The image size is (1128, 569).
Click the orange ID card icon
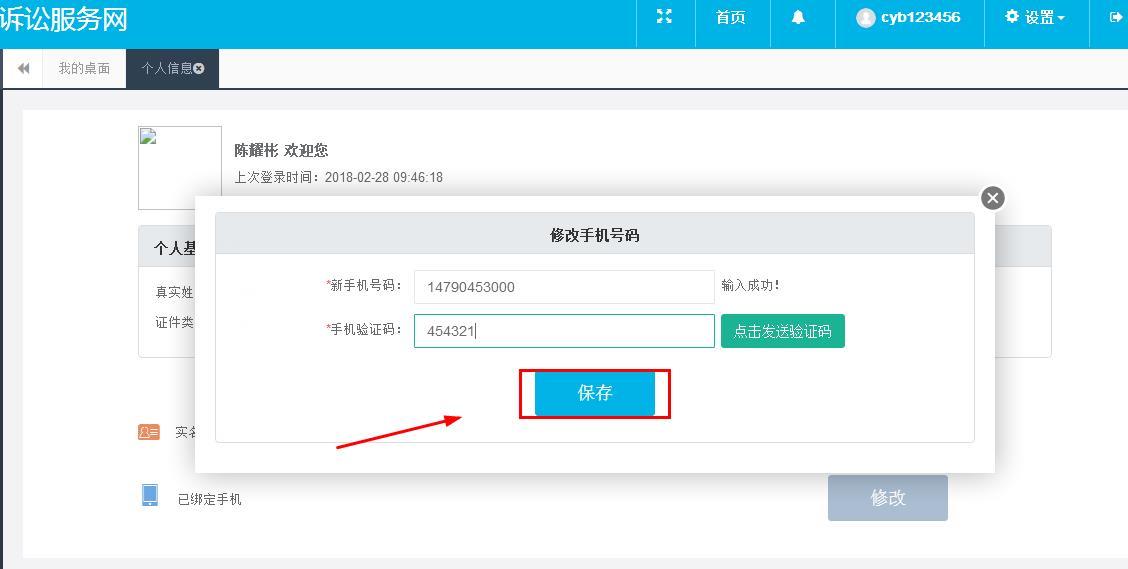[x=149, y=432]
